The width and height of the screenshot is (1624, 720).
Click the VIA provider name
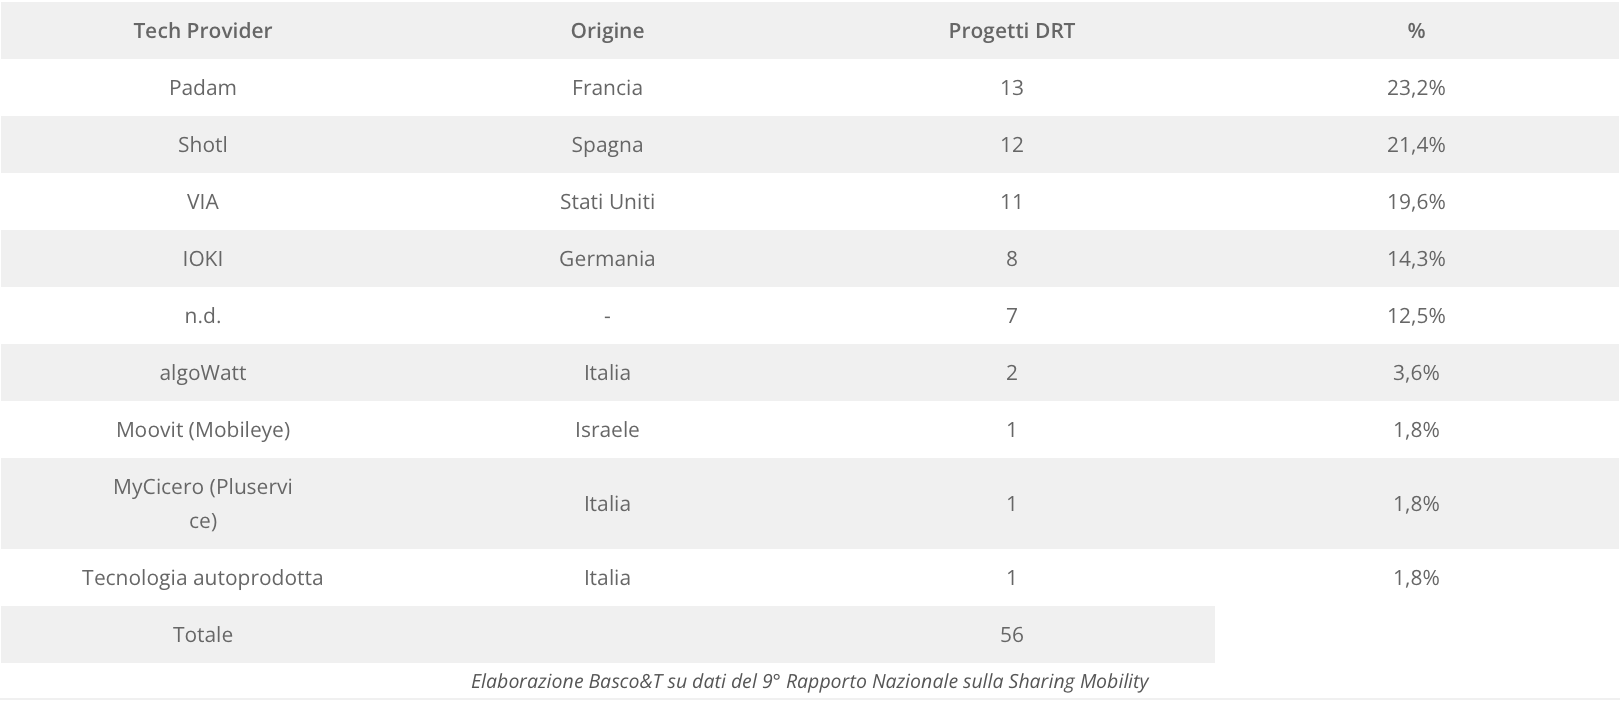pyautogui.click(x=203, y=202)
